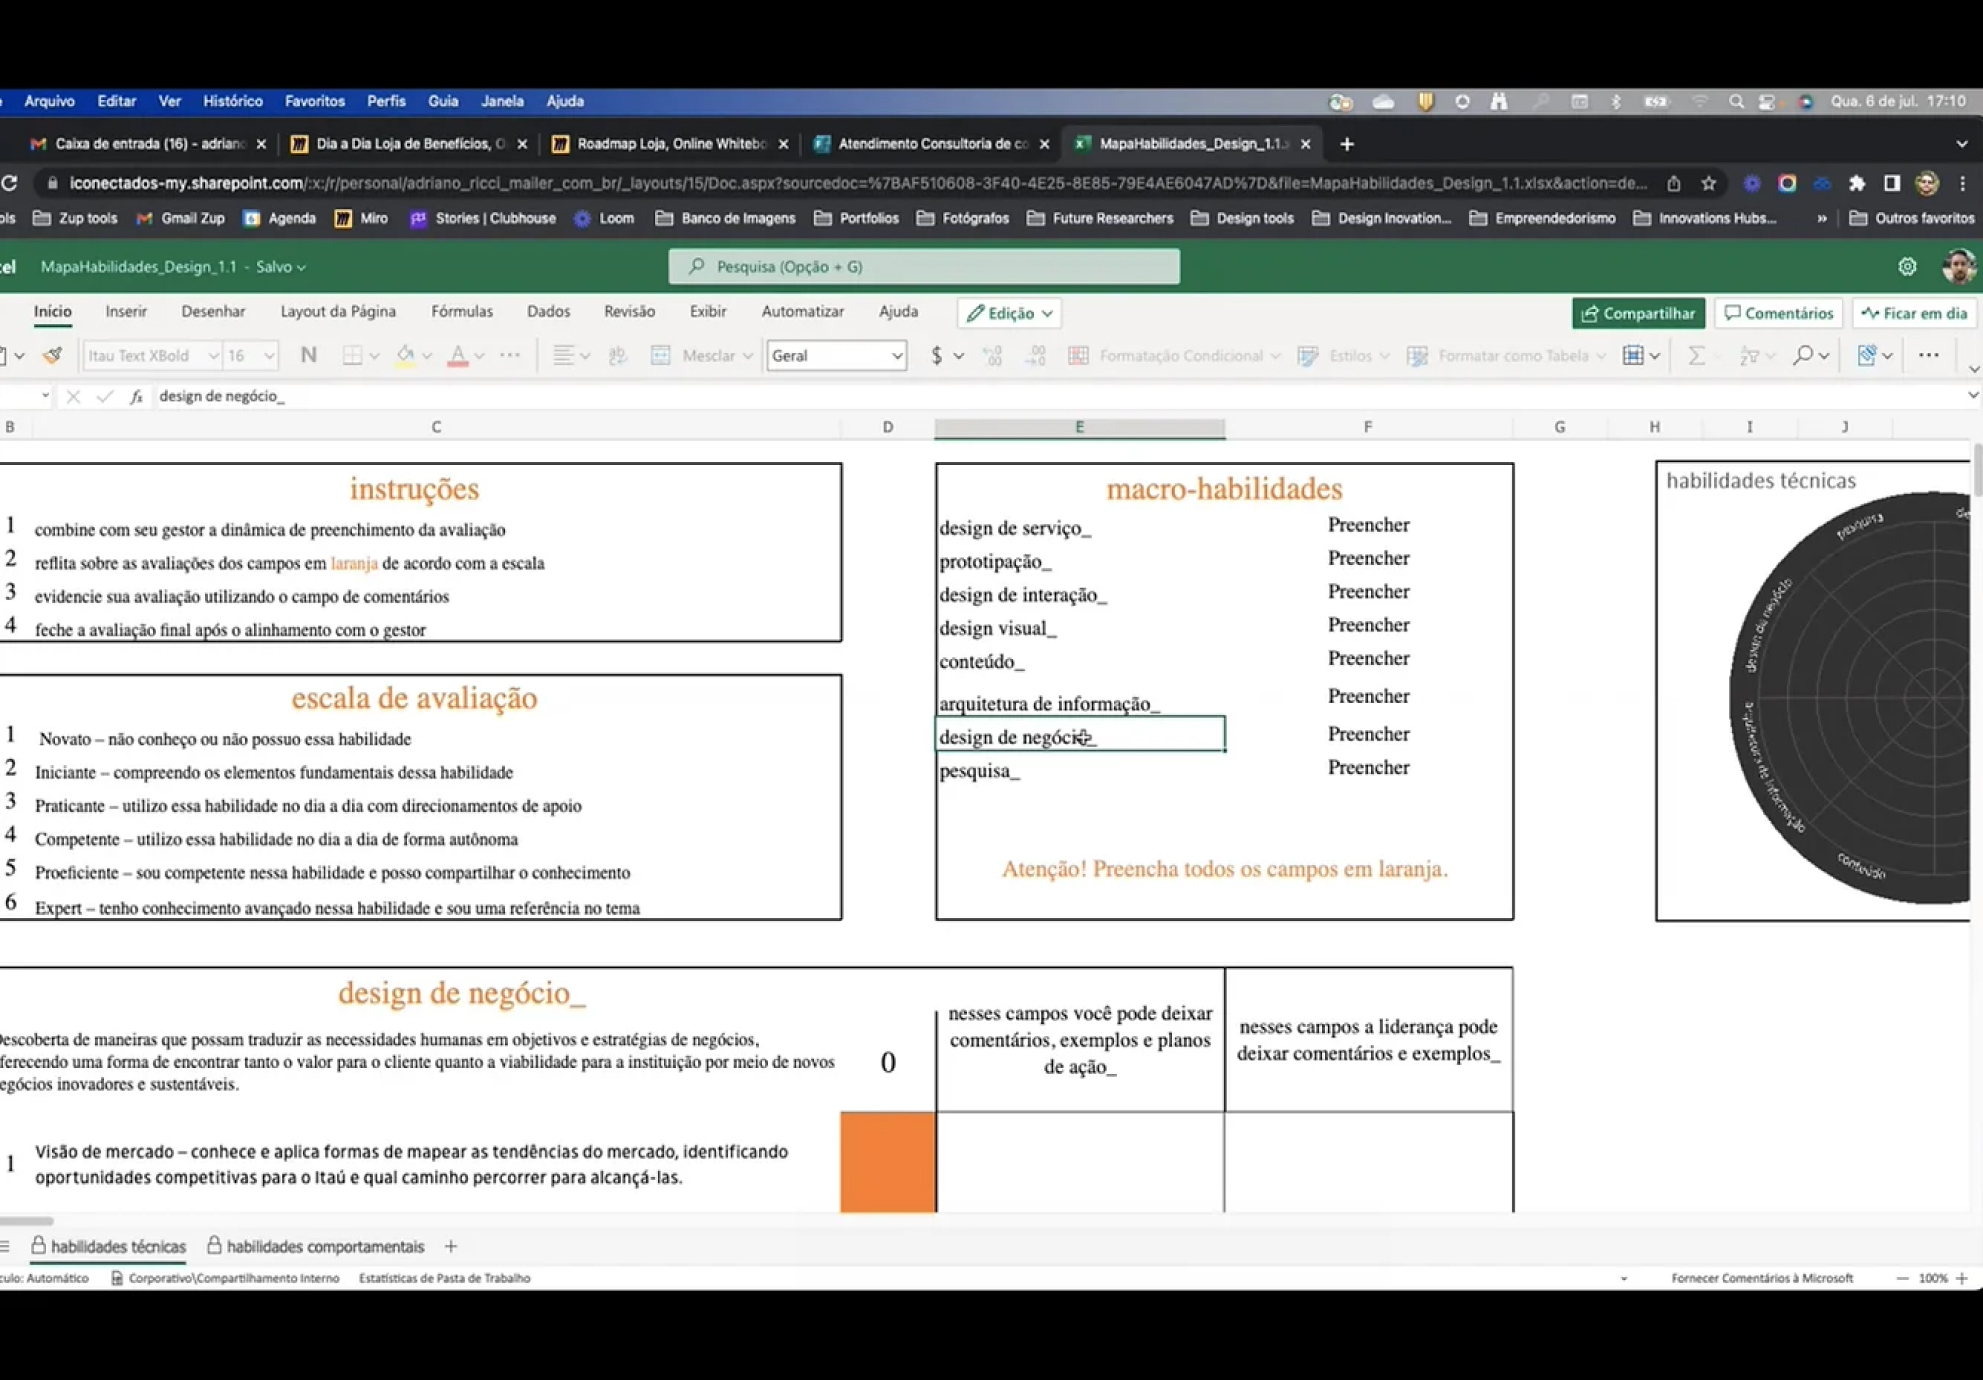The image size is (1983, 1380).
Task: Open the Histórico menu in the menu bar
Action: point(232,101)
